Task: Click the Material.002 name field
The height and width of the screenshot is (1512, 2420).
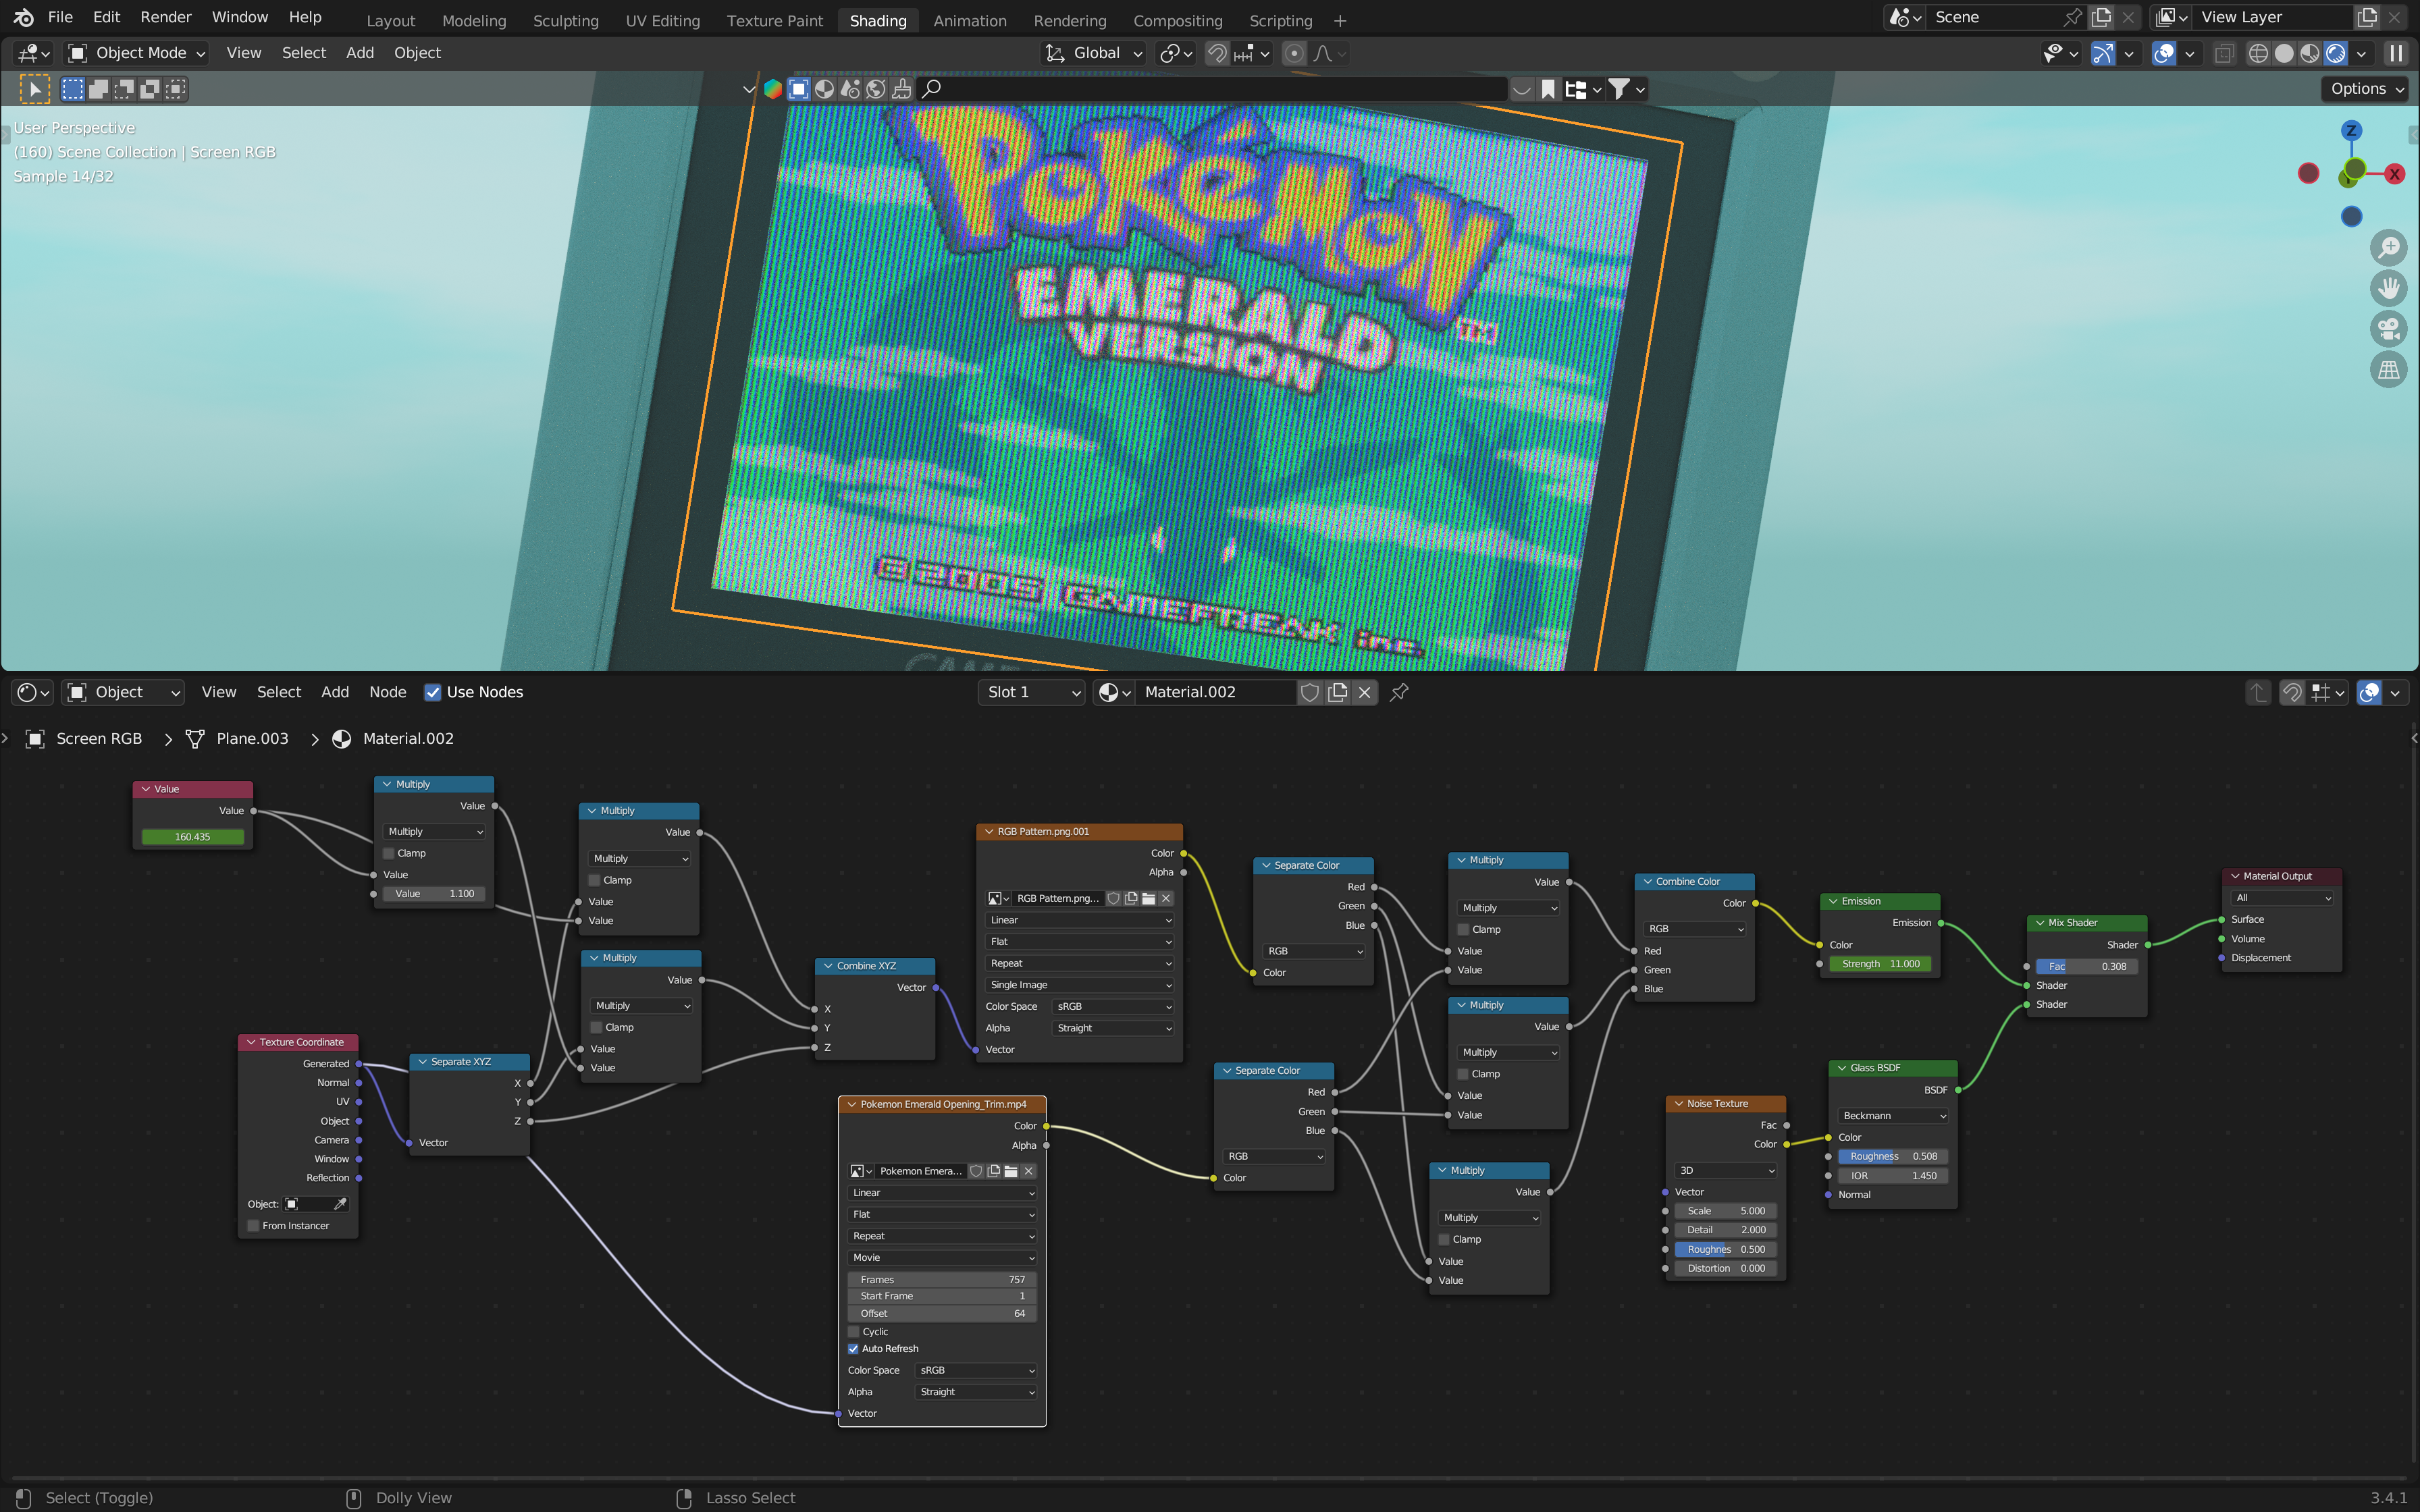Action: 1215,692
